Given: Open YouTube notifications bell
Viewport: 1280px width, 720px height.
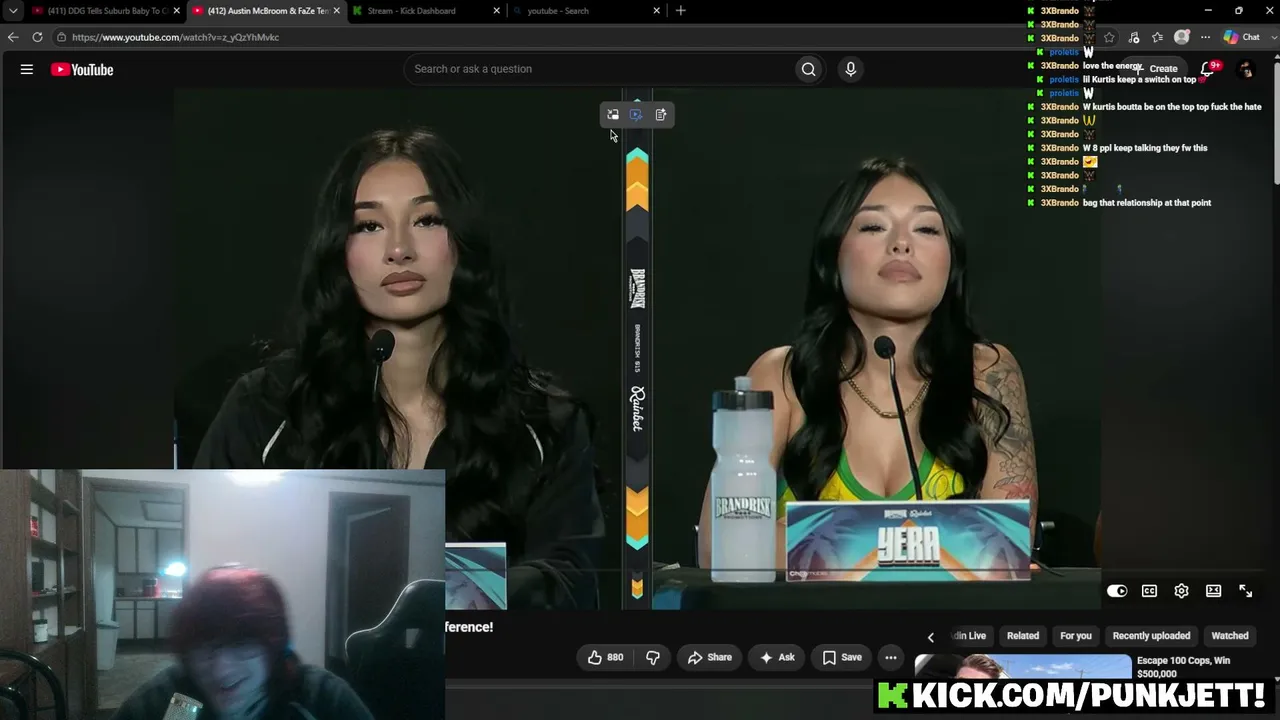Looking at the screenshot, I should coord(1208,69).
